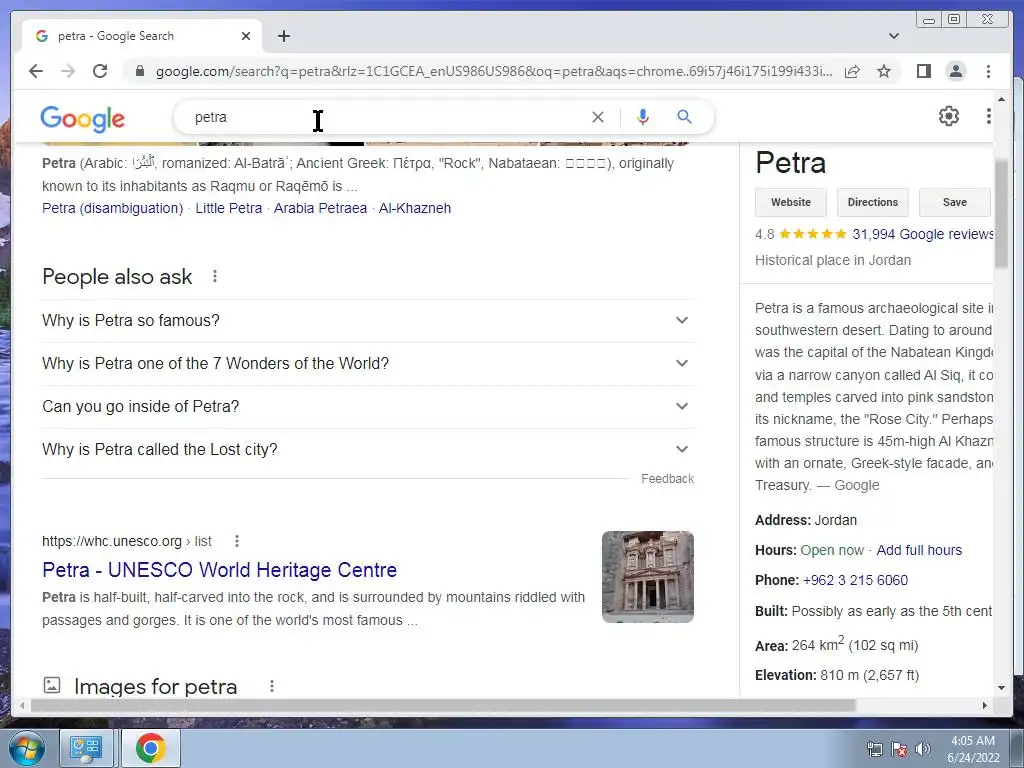Click the horizontal scrollbar thumb
The image size is (1024, 768).
pos(443,705)
